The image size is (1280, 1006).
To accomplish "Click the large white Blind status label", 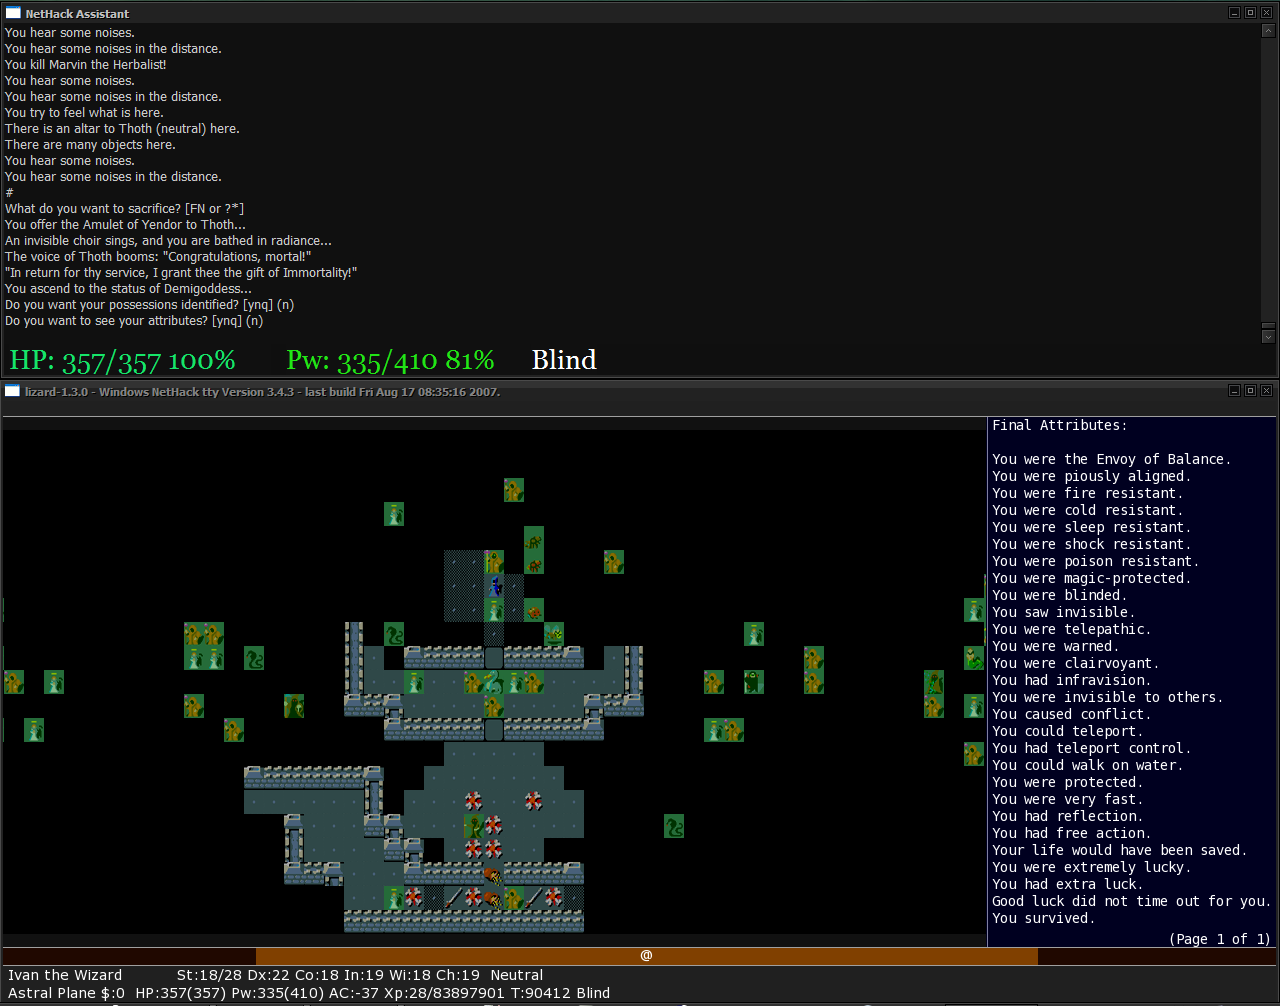I will tap(564, 360).
